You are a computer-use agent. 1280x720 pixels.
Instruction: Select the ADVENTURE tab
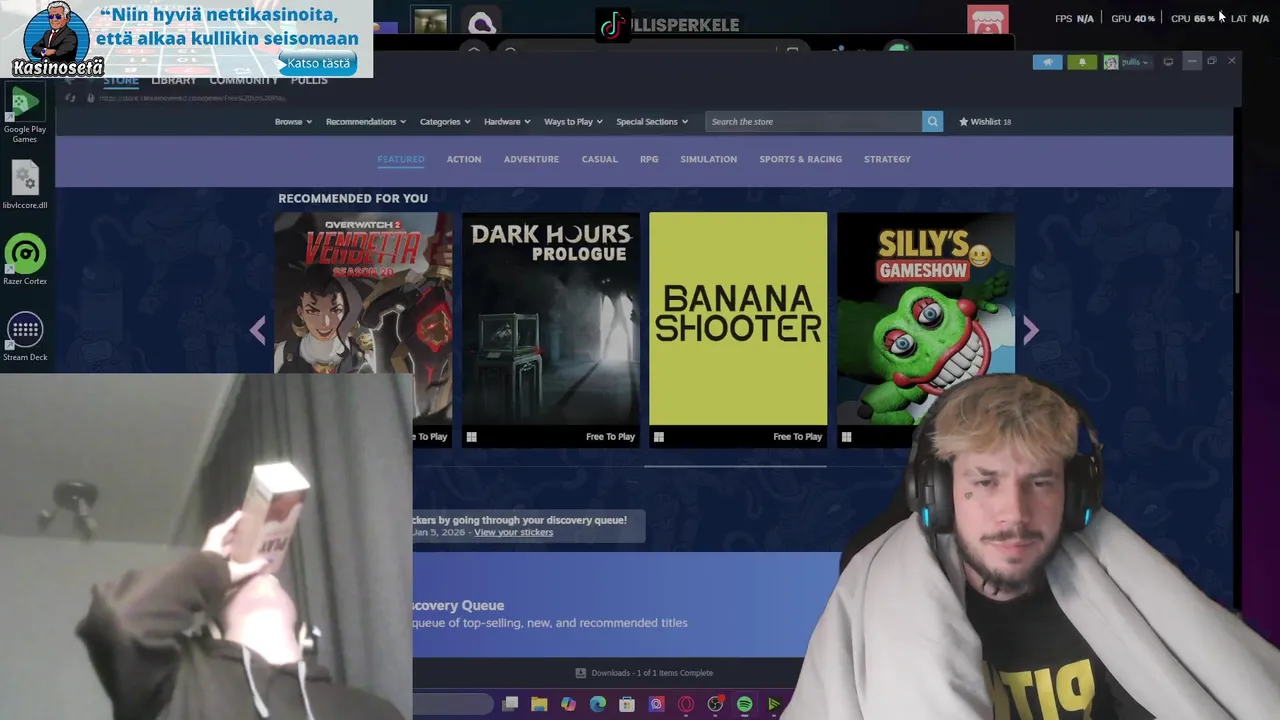(531, 159)
